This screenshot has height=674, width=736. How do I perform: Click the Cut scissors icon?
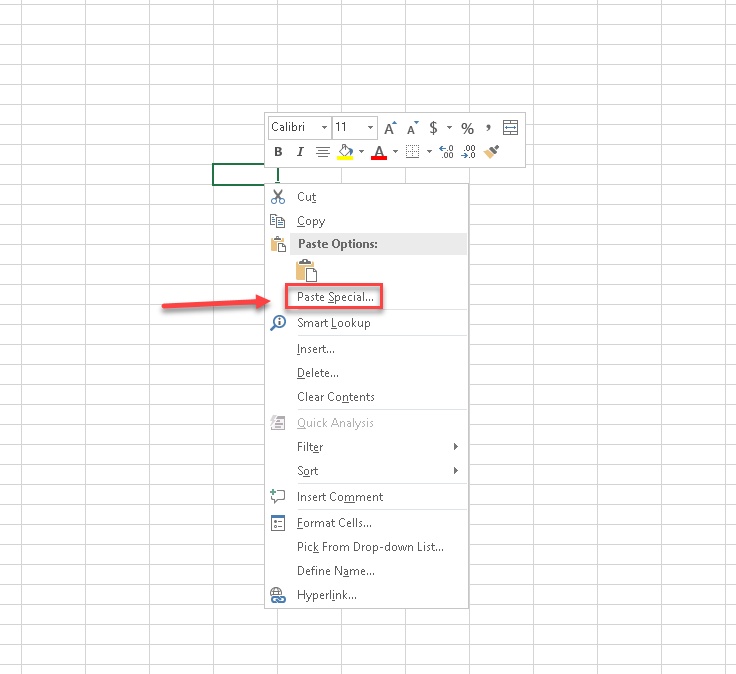pos(277,197)
